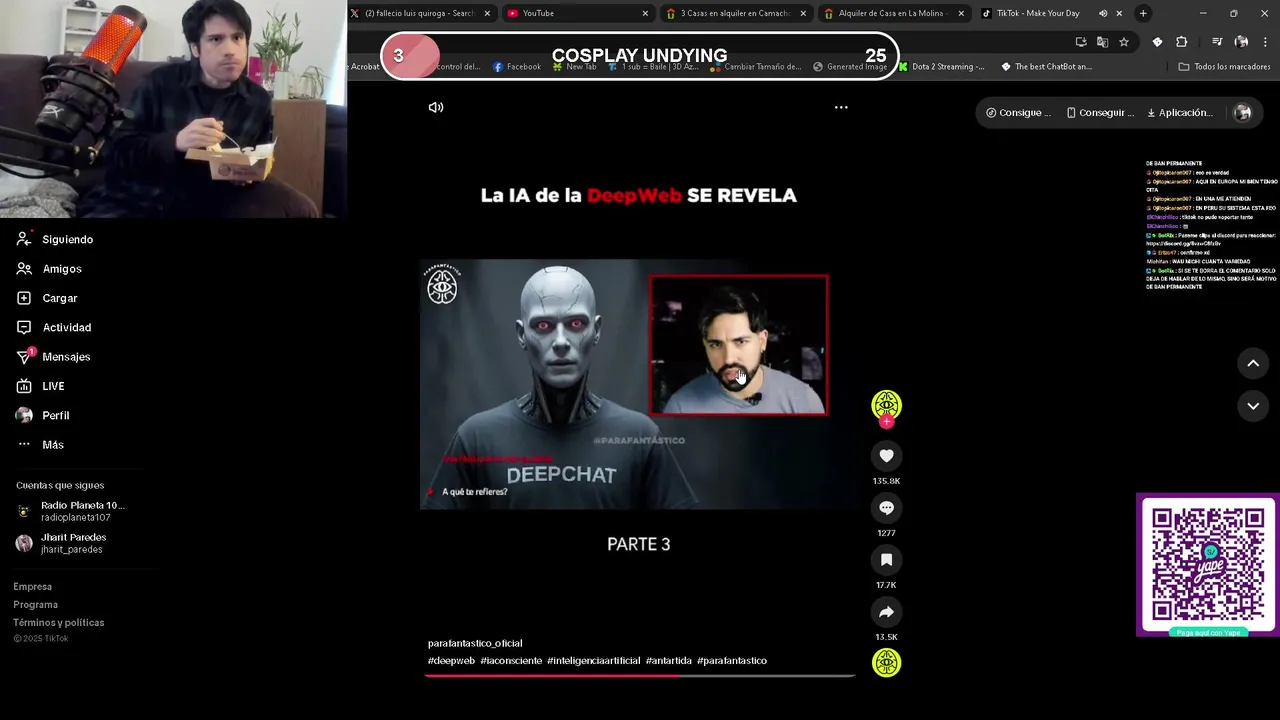The image size is (1280, 720).
Task: Click the Siguiendo people icon
Action: pos(24,240)
